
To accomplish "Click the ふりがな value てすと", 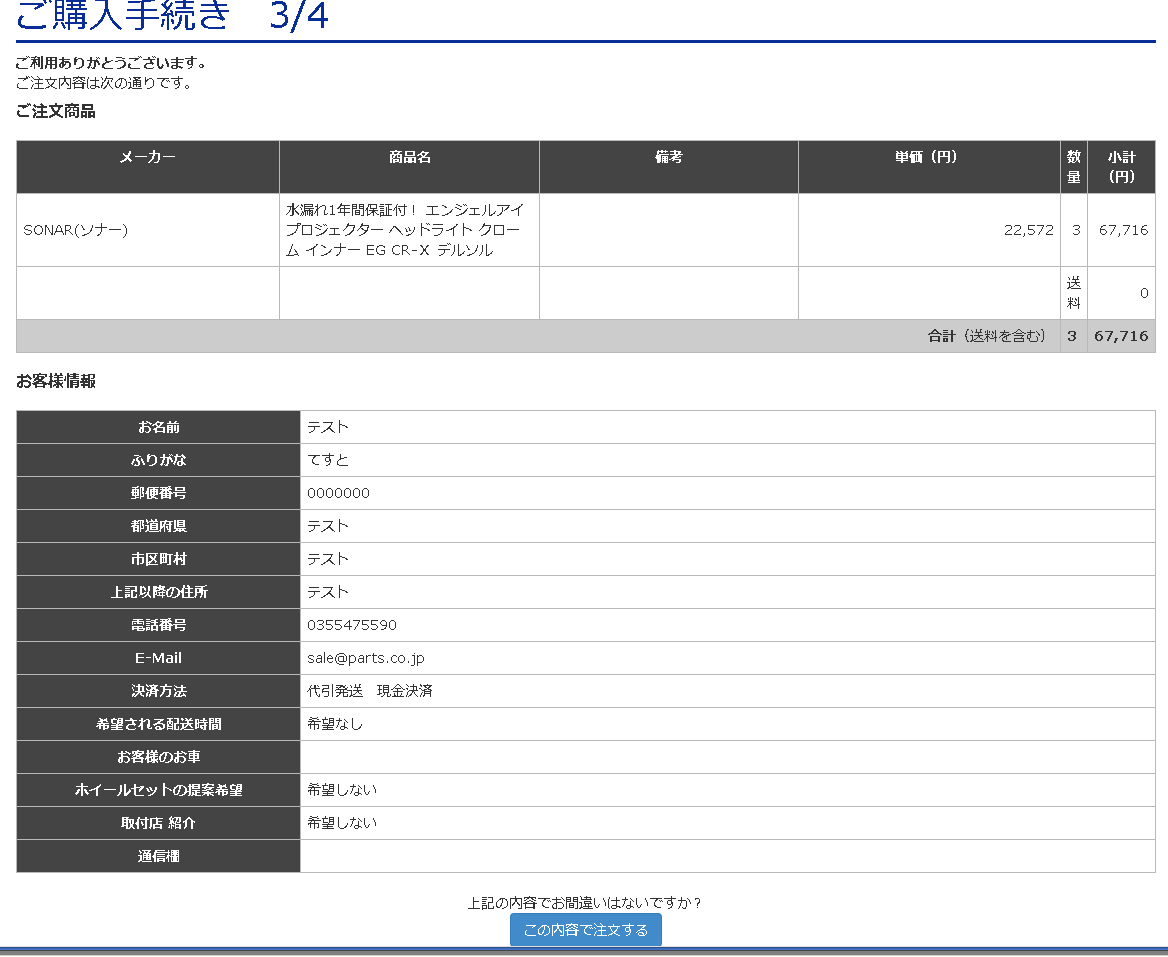I will click(x=328, y=460).
